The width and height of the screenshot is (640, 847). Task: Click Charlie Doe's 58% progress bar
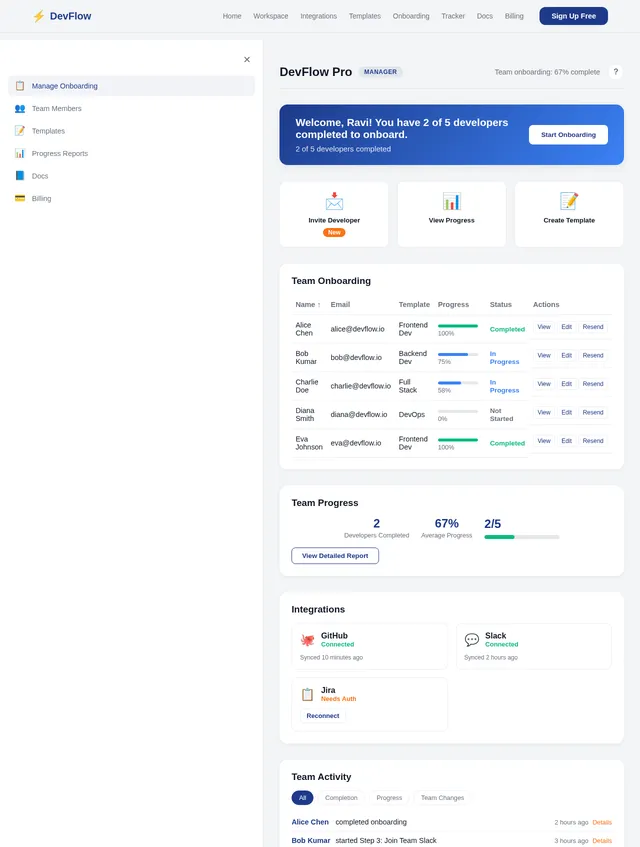coord(458,383)
